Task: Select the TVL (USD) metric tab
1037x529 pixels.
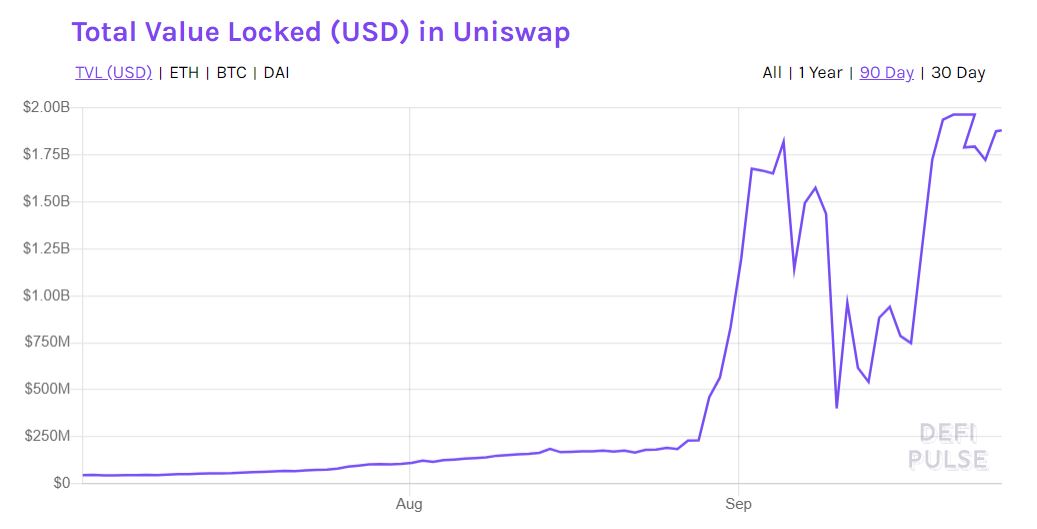Action: point(113,73)
